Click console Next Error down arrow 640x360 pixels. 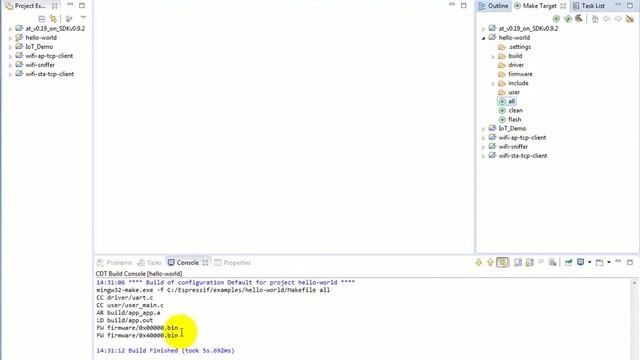click(x=479, y=262)
